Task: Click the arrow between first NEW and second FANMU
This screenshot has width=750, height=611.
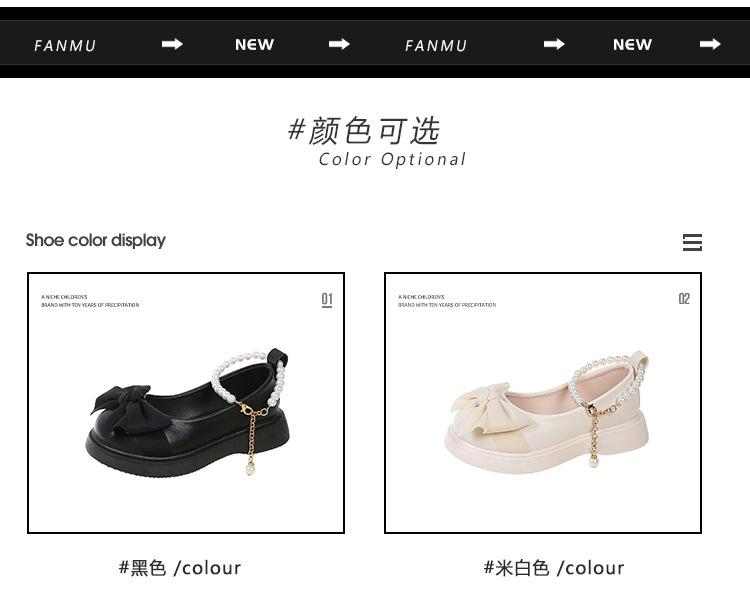Action: [x=339, y=44]
